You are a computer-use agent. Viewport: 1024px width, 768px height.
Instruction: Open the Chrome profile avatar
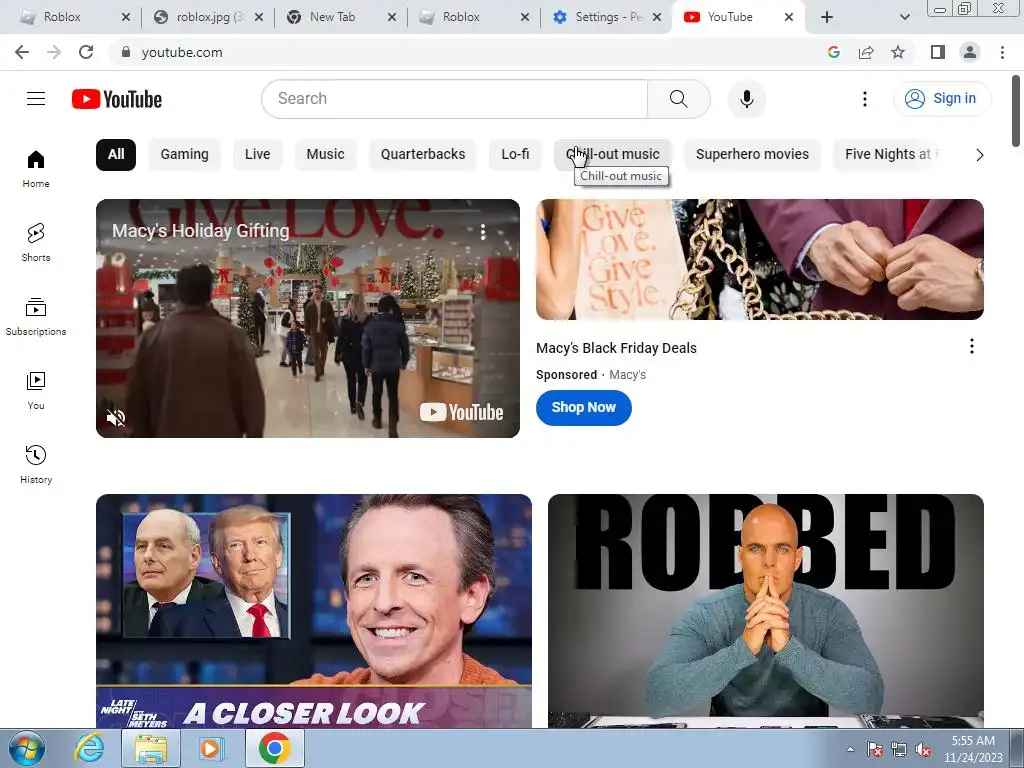tap(970, 52)
